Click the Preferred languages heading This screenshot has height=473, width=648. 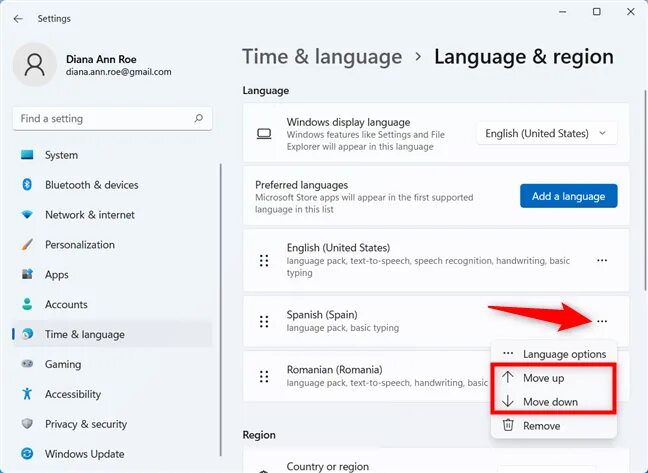pos(302,185)
